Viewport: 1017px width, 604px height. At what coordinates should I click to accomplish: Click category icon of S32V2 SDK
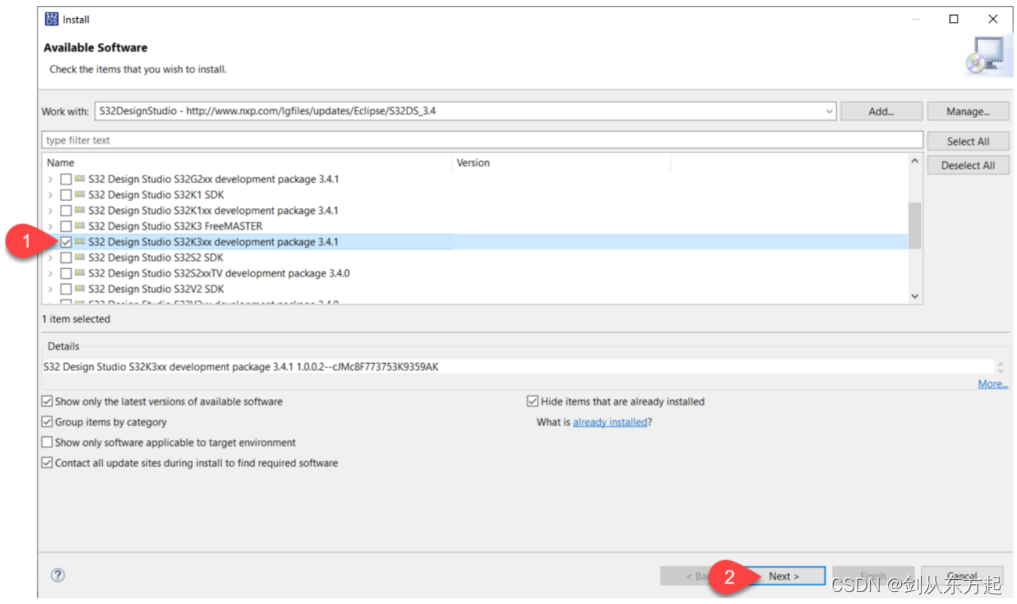coord(80,288)
